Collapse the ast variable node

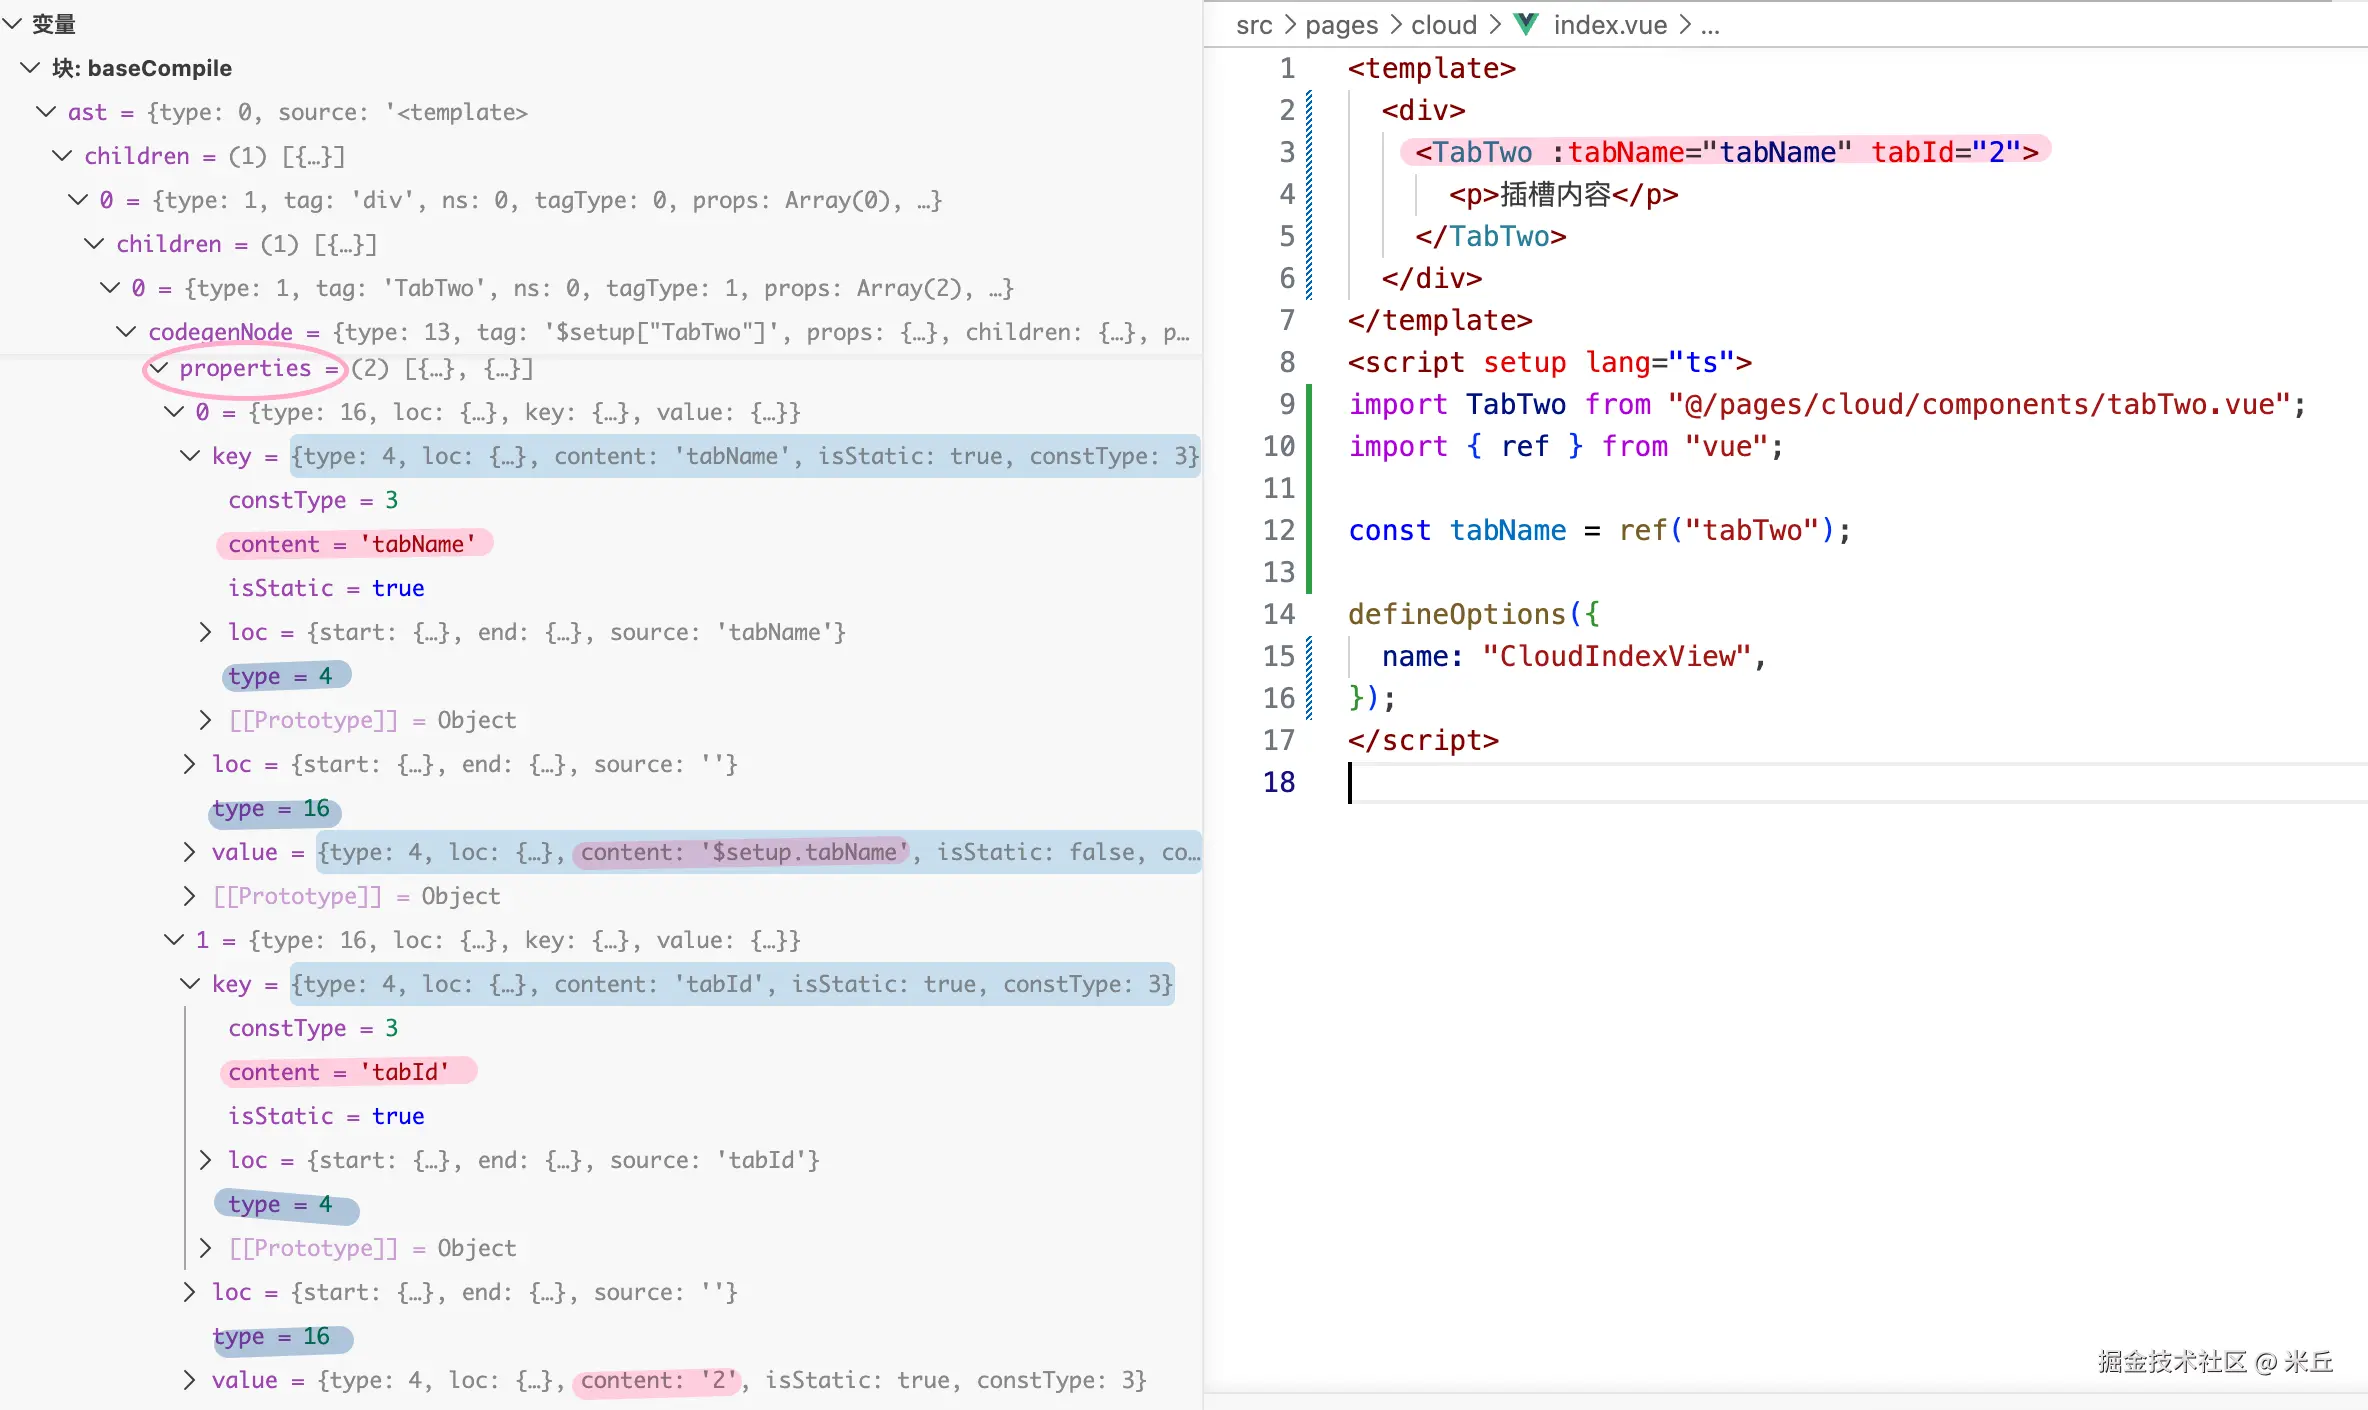46,111
